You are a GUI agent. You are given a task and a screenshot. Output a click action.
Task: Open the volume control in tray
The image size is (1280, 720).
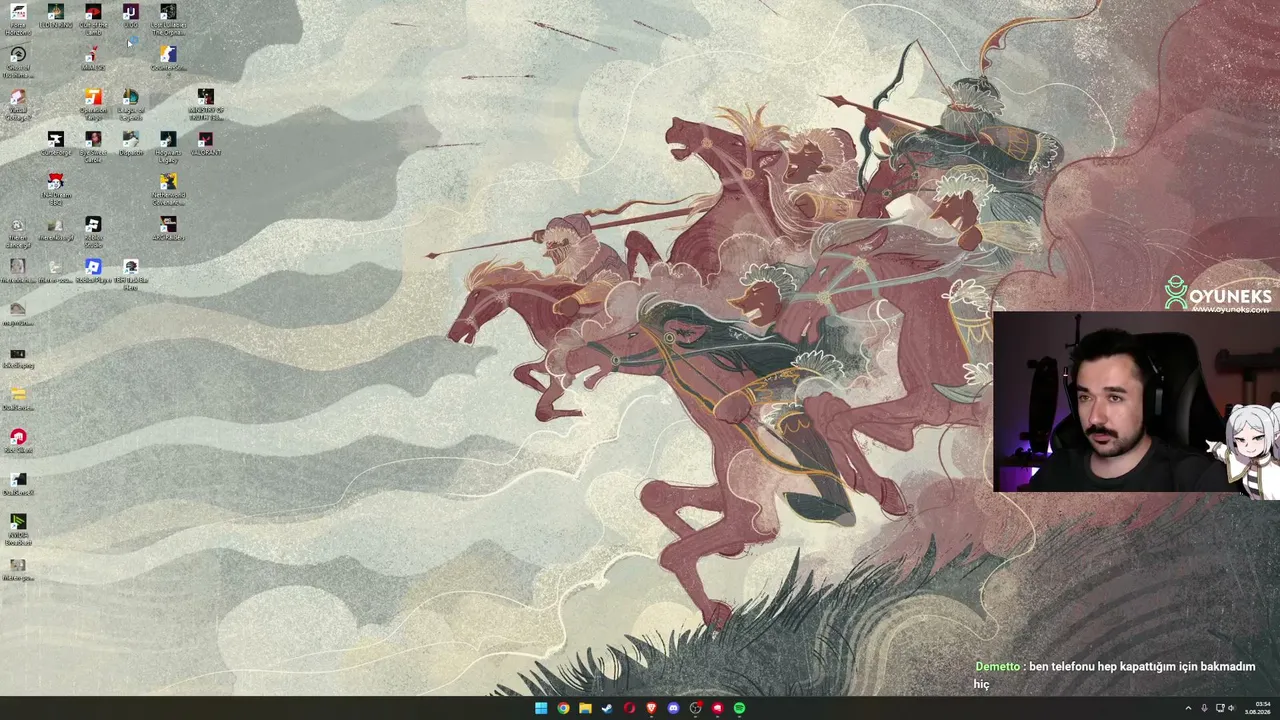point(1231,708)
